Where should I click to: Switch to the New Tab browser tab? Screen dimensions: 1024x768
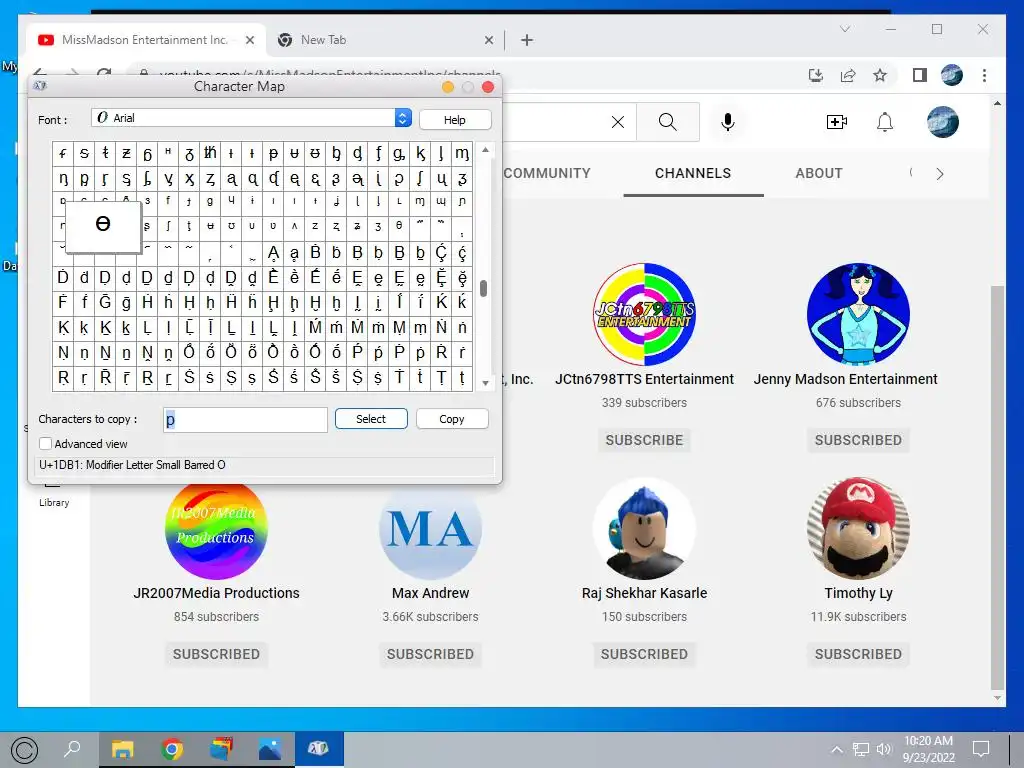point(385,40)
